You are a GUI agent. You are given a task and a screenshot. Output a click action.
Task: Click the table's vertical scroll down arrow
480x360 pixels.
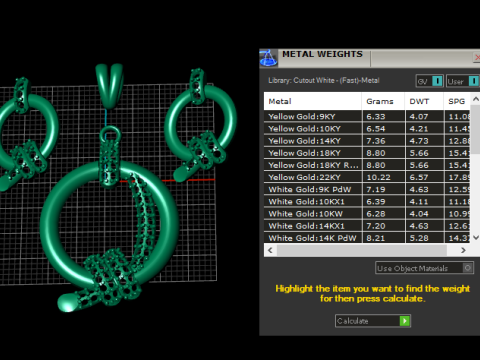pos(476,237)
